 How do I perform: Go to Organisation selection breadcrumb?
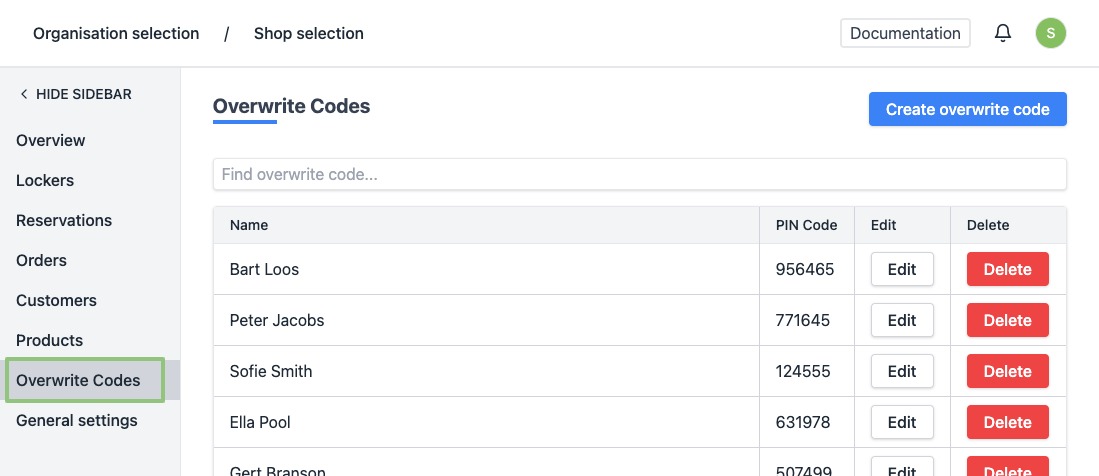116,33
